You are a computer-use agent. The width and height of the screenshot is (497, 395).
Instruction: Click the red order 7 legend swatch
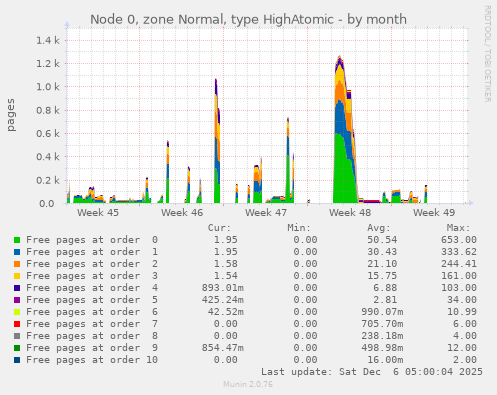17,324
